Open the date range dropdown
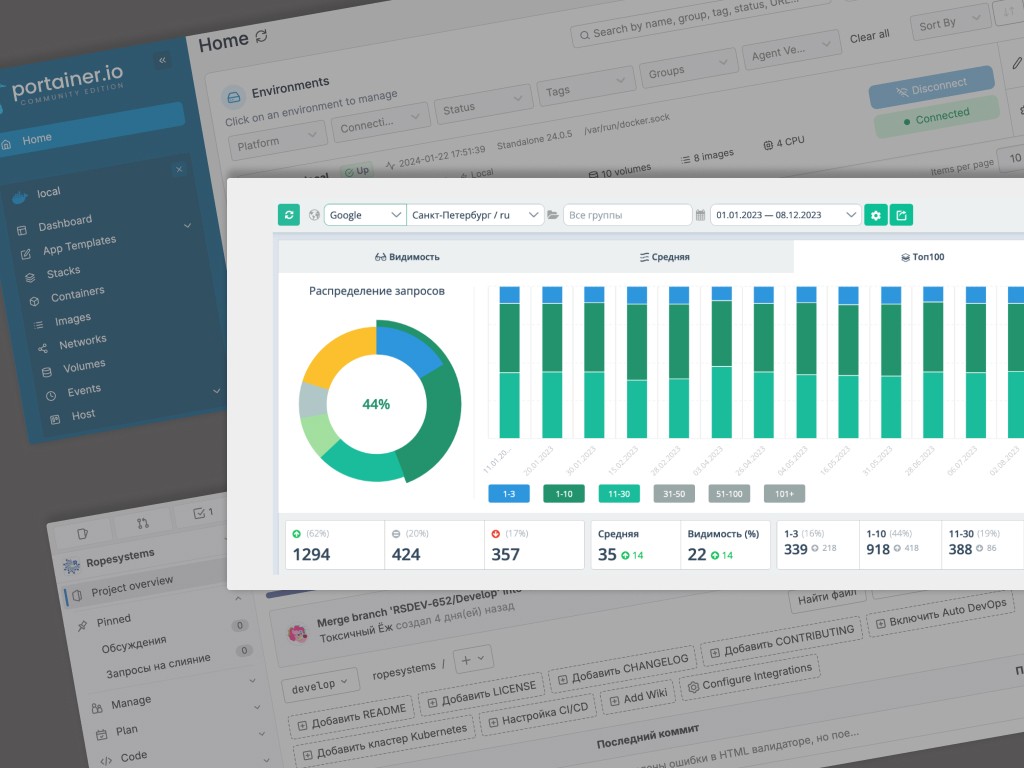 [x=785, y=215]
